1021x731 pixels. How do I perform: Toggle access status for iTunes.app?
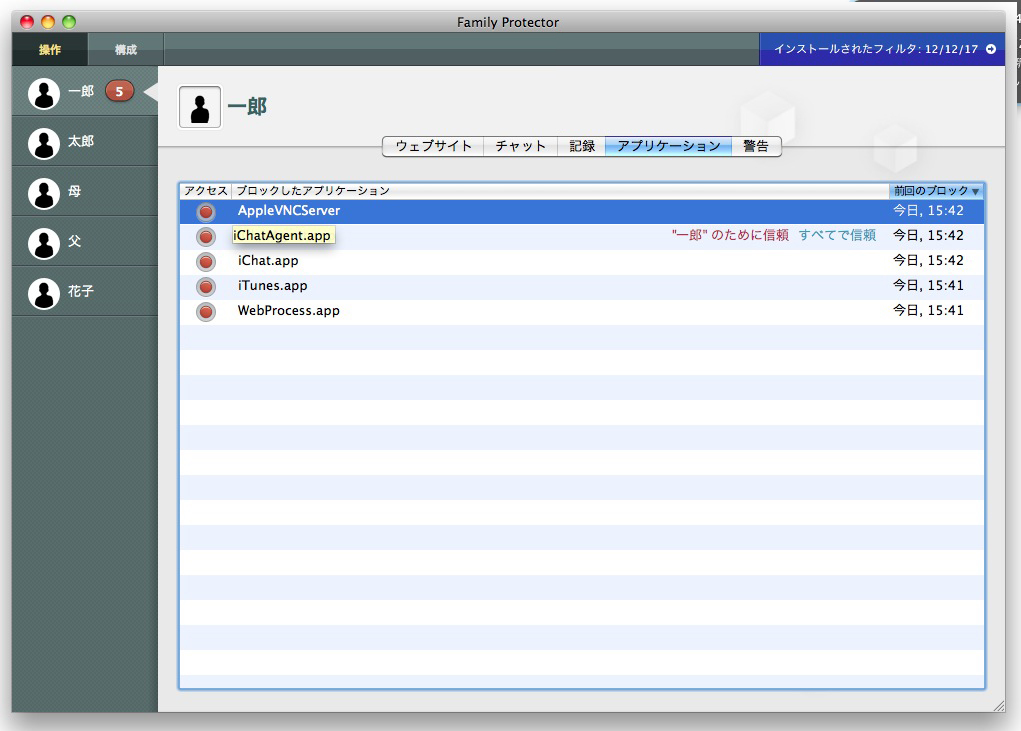click(206, 286)
